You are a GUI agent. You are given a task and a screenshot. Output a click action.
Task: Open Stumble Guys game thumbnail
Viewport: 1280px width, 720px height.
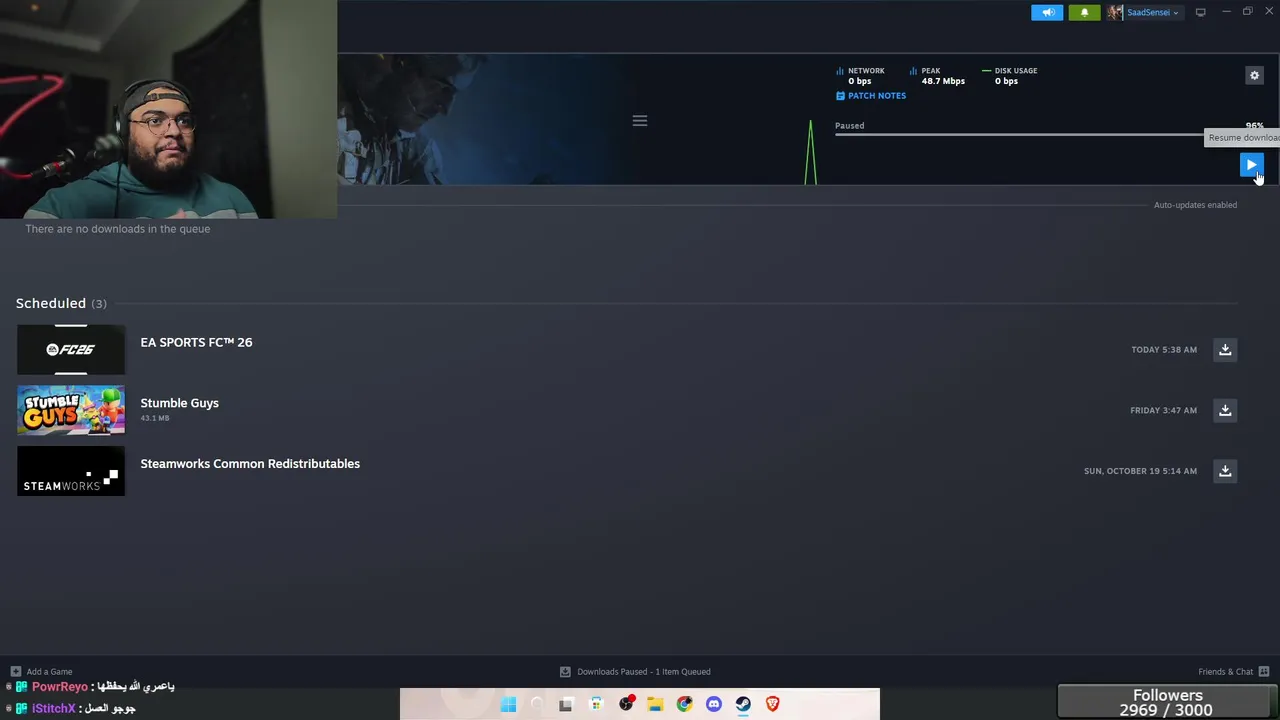[x=71, y=410]
